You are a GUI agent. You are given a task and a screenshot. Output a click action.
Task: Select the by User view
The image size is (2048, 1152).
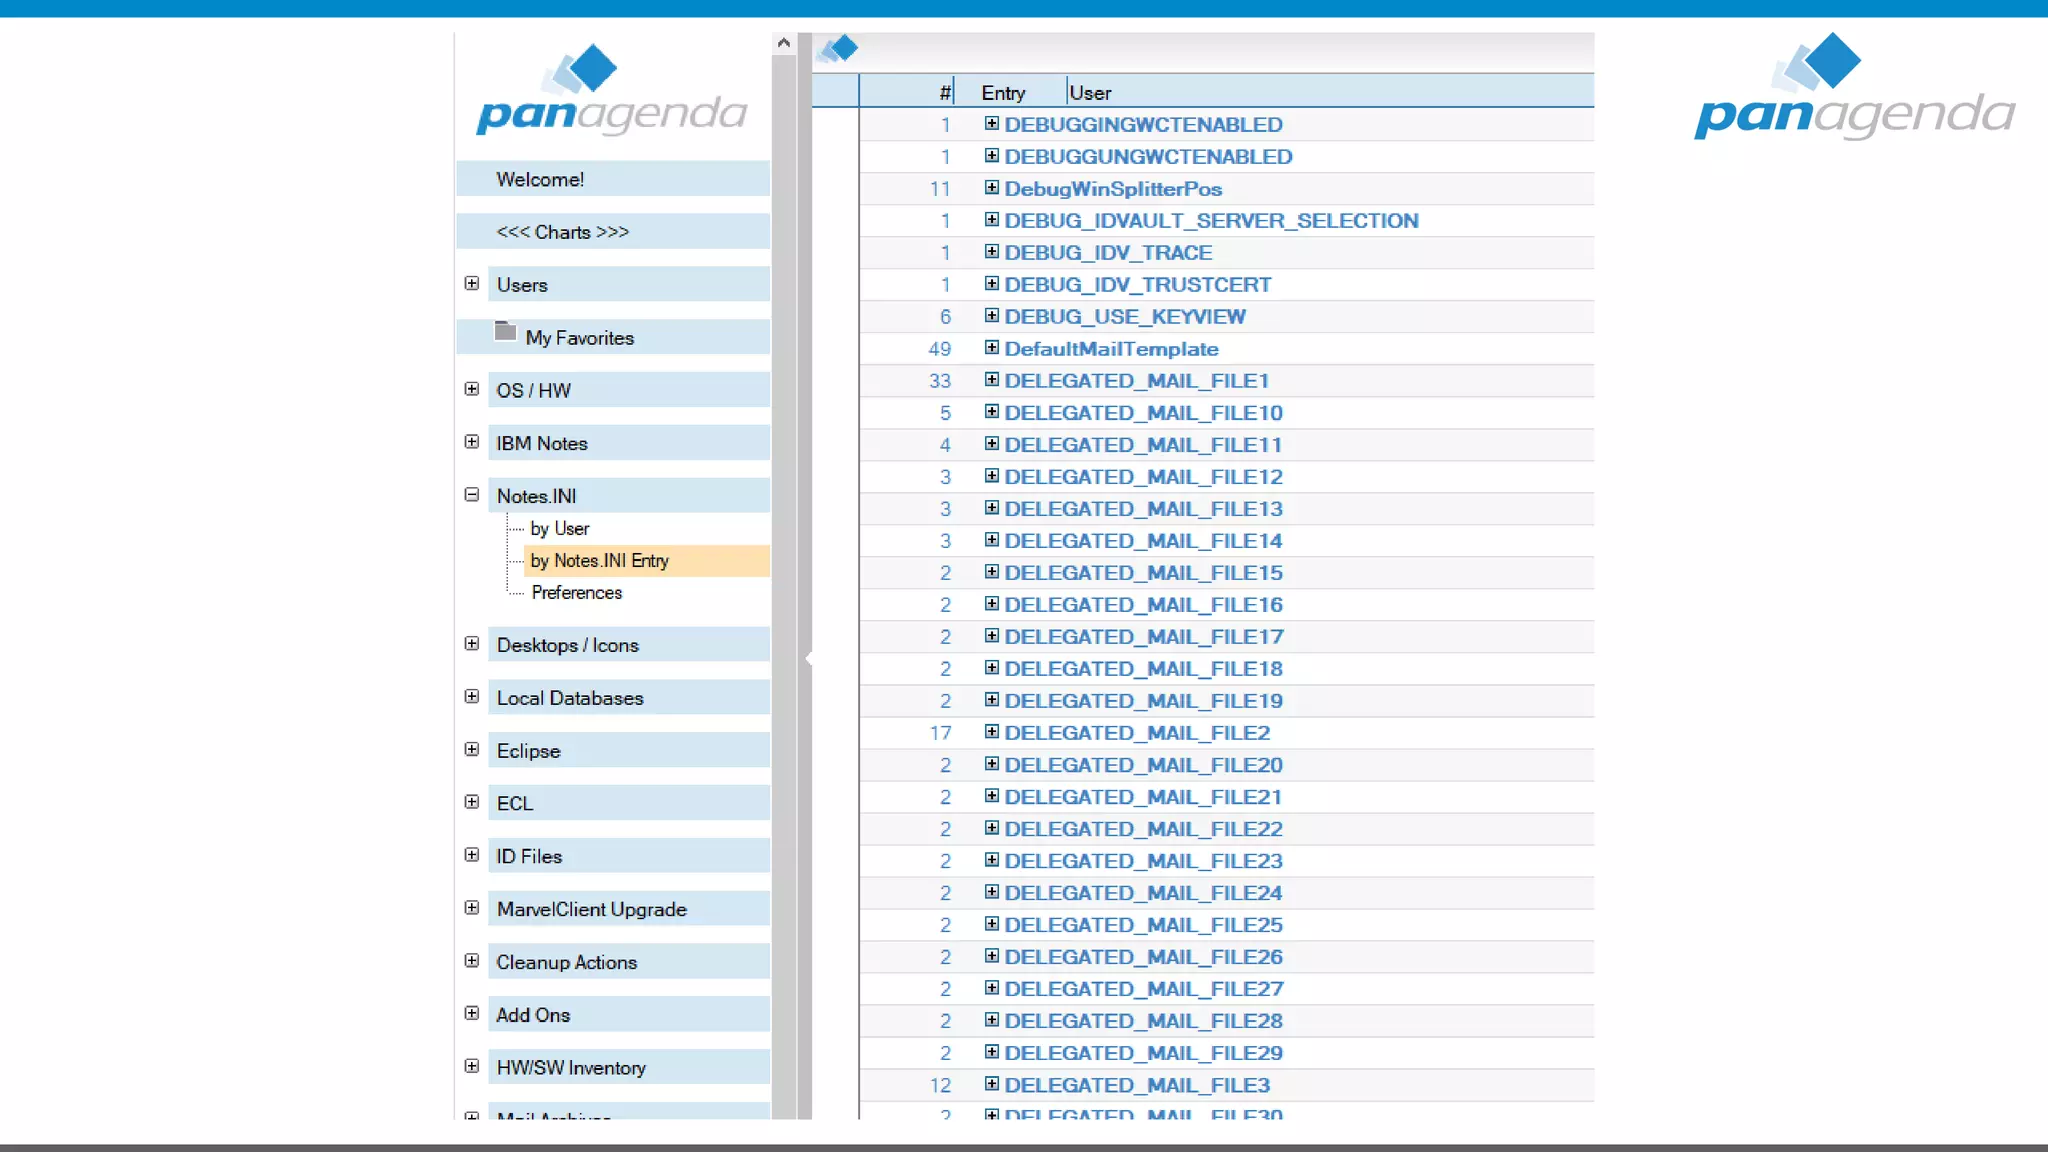pos(559,528)
